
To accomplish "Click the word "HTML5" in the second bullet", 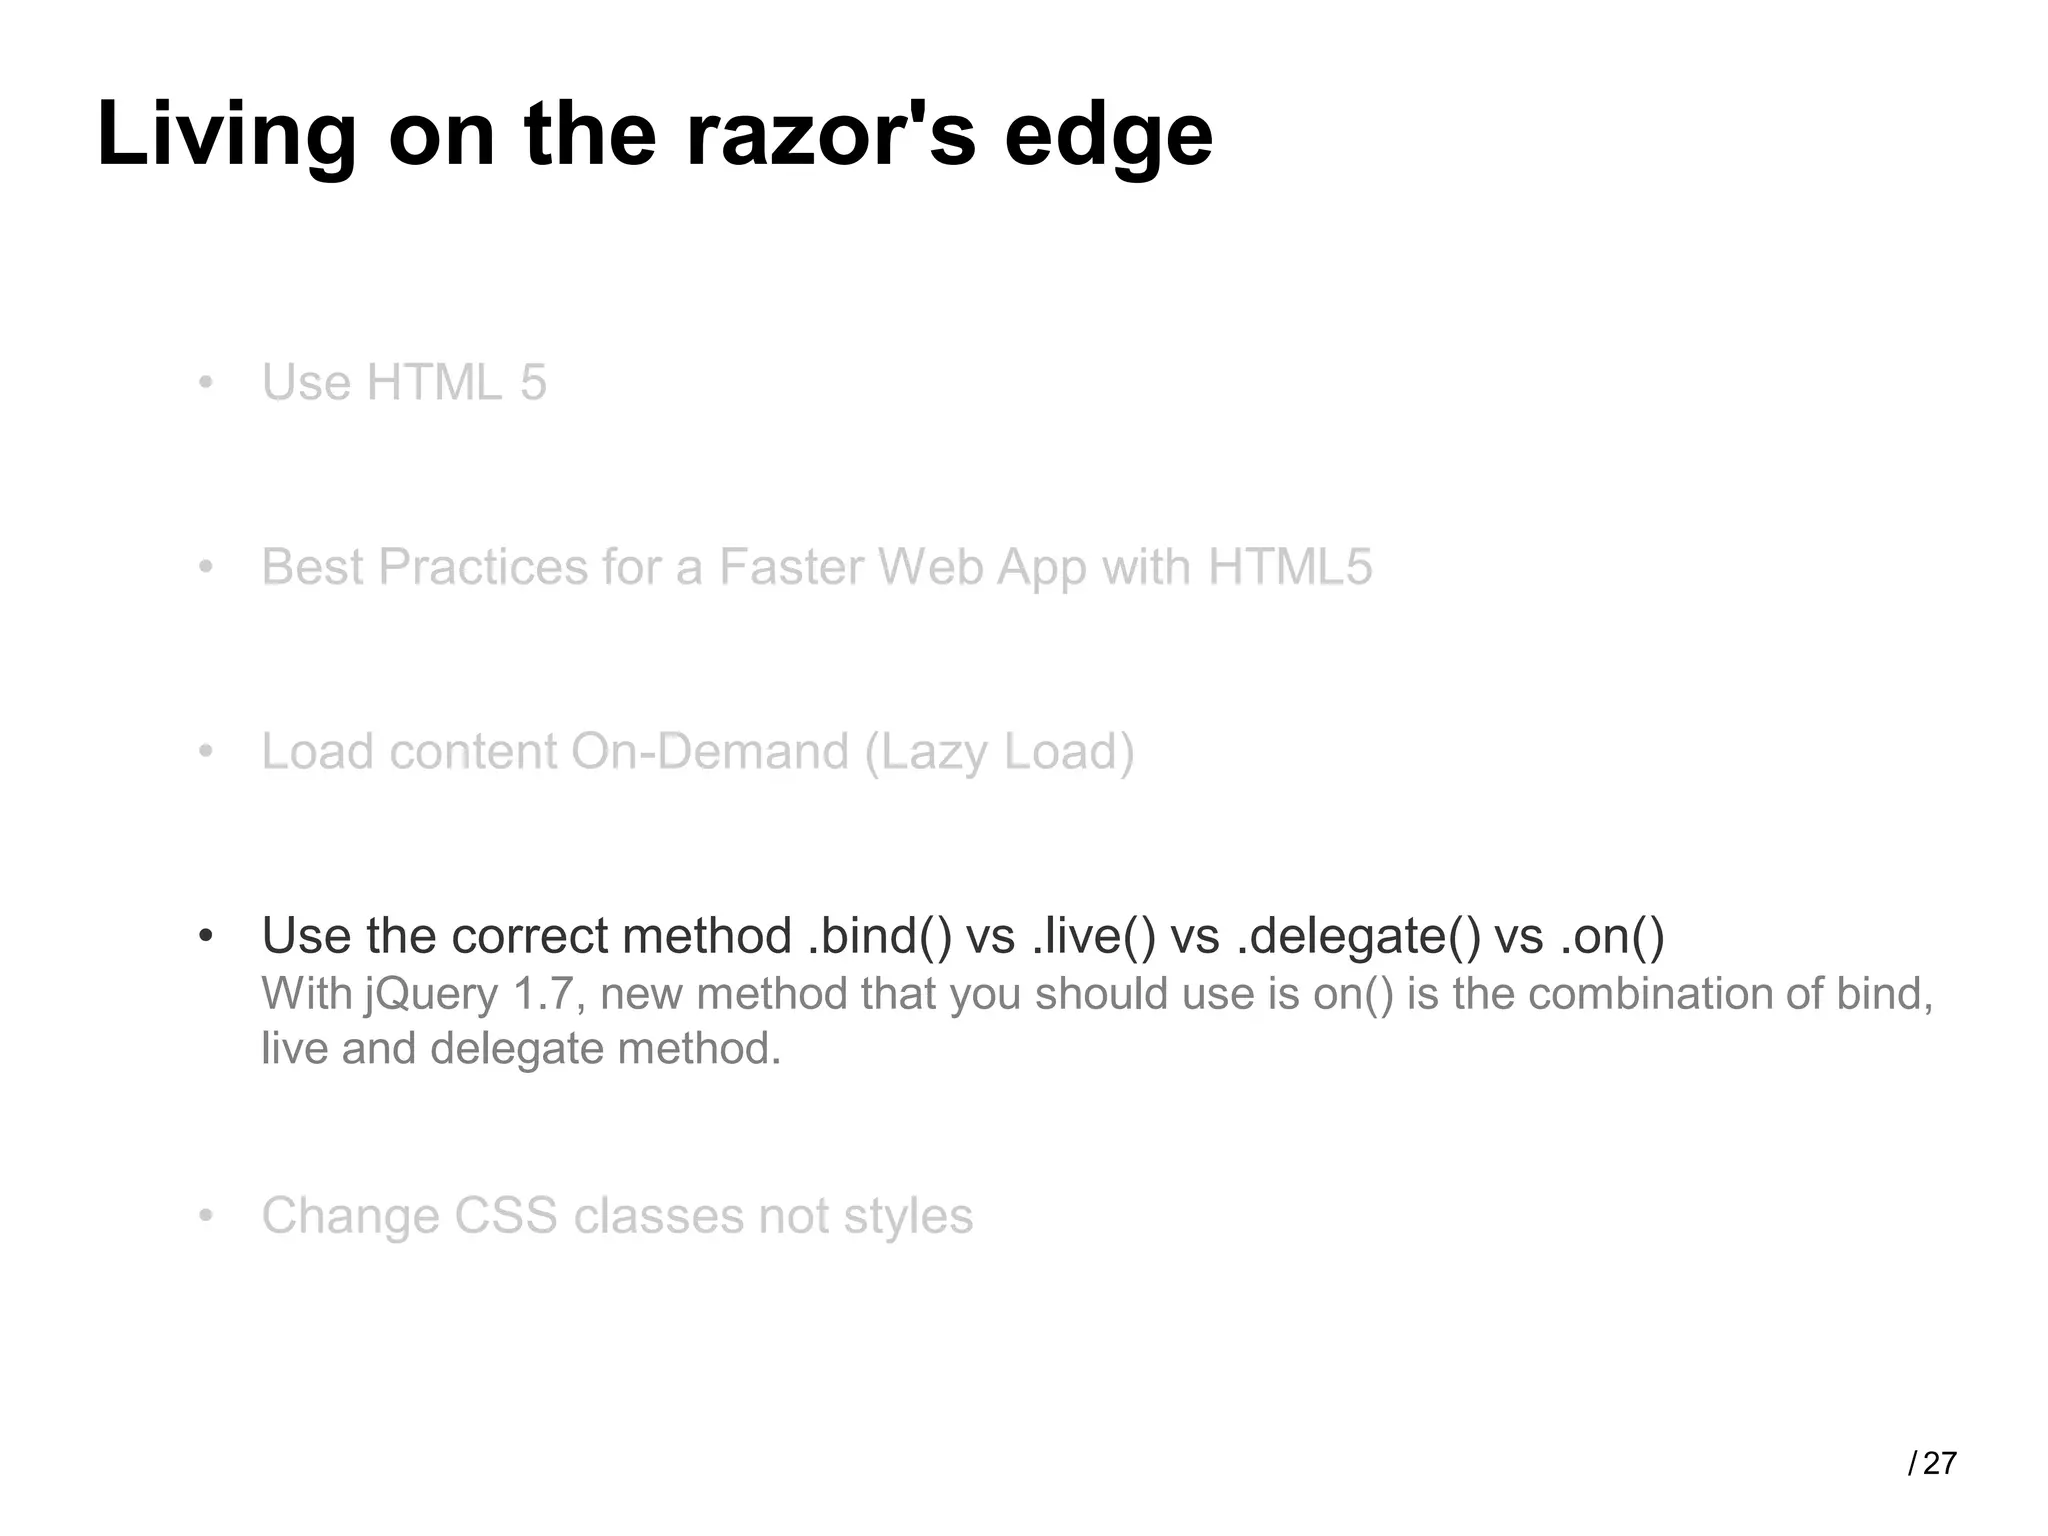I will point(1290,567).
